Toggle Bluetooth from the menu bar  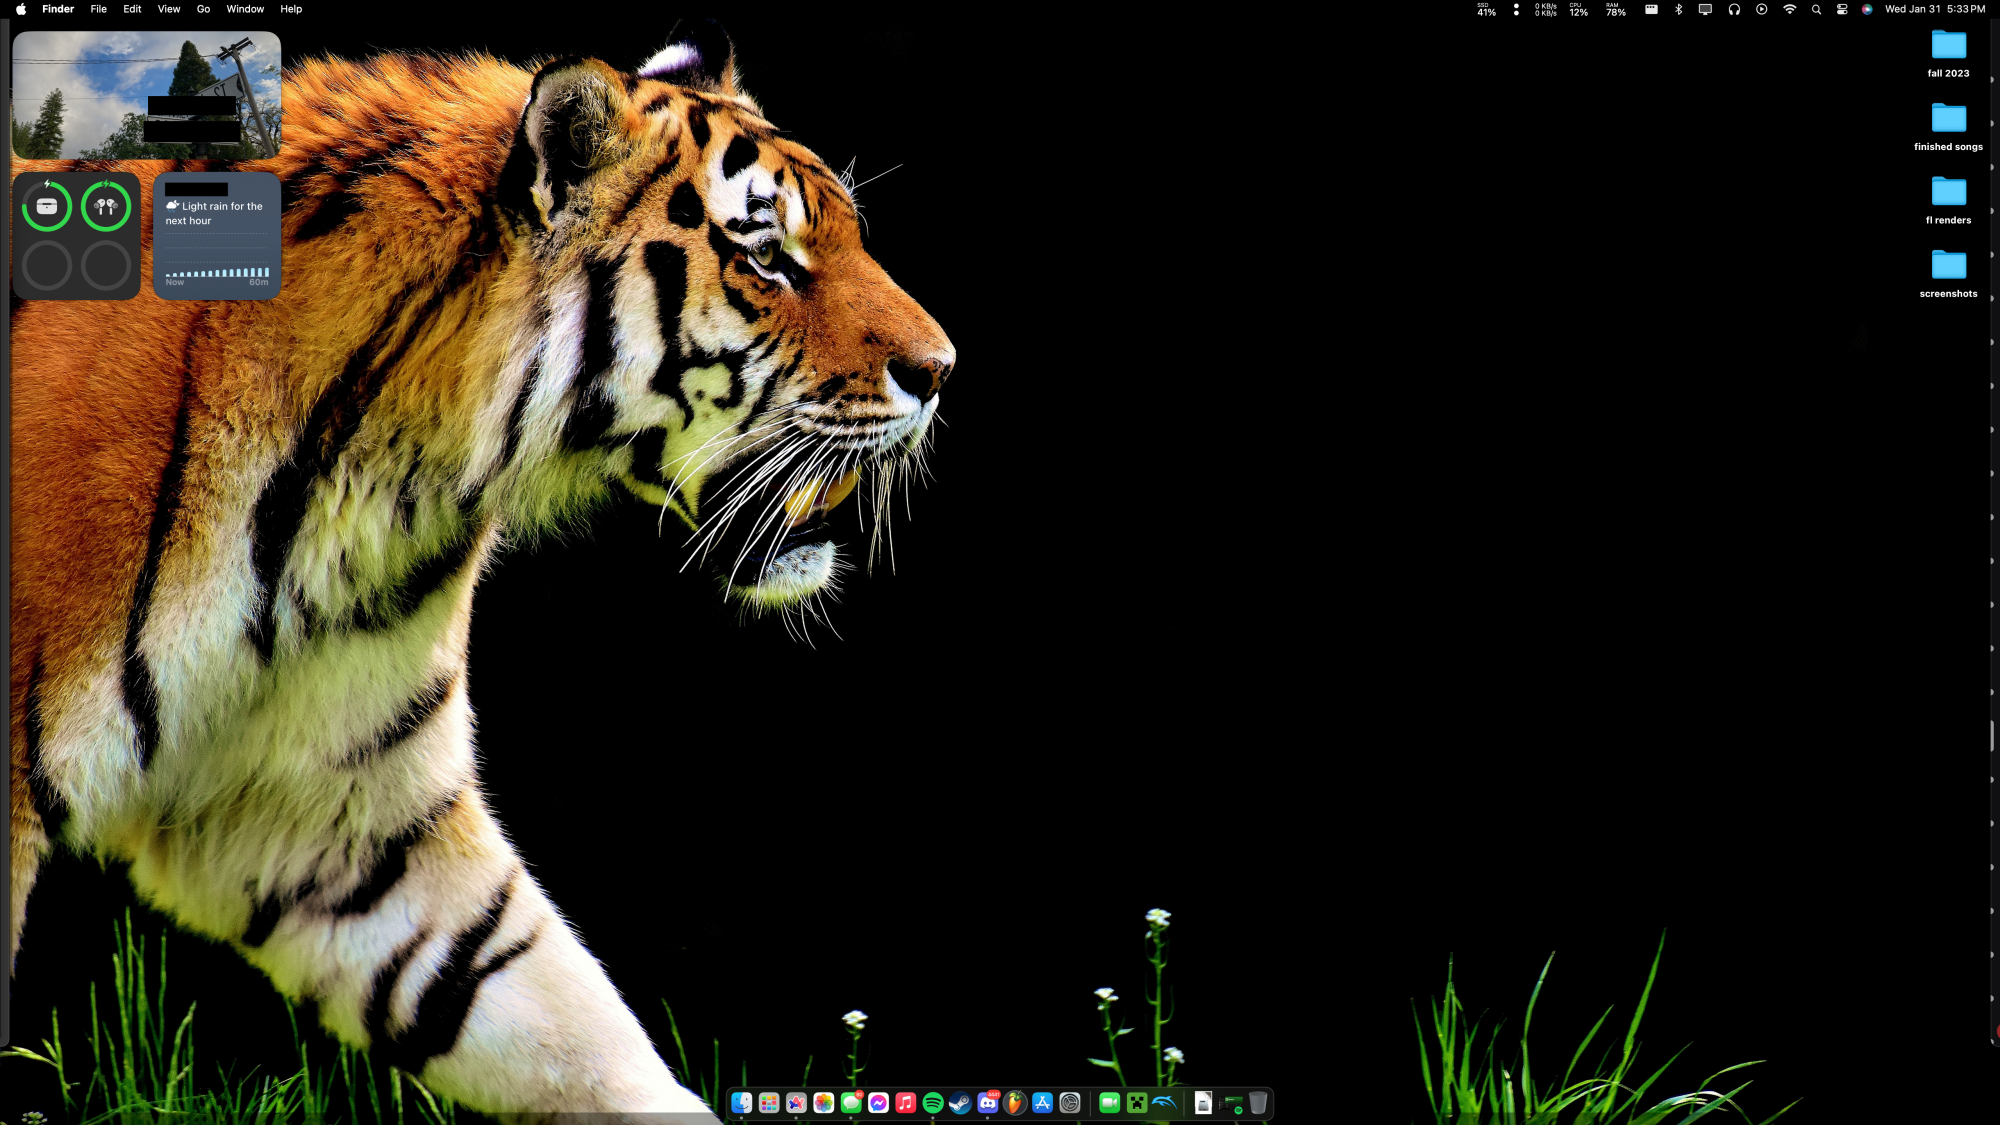click(x=1678, y=9)
